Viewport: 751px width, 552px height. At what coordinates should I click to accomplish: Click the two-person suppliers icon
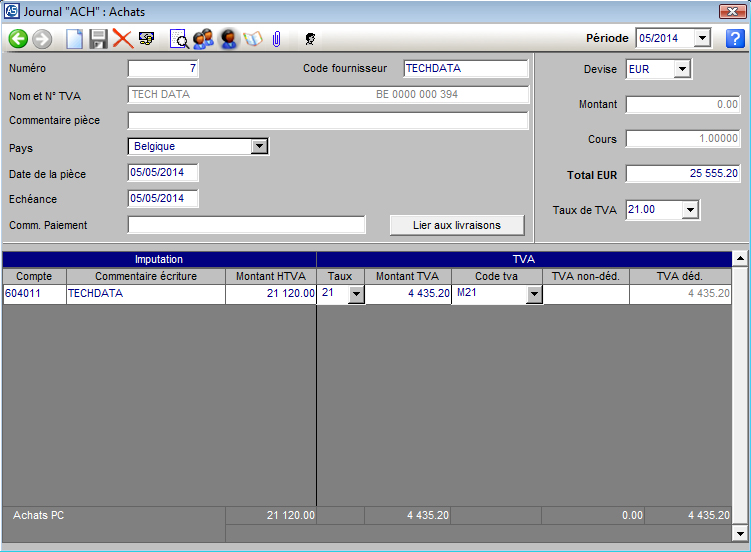click(204, 39)
